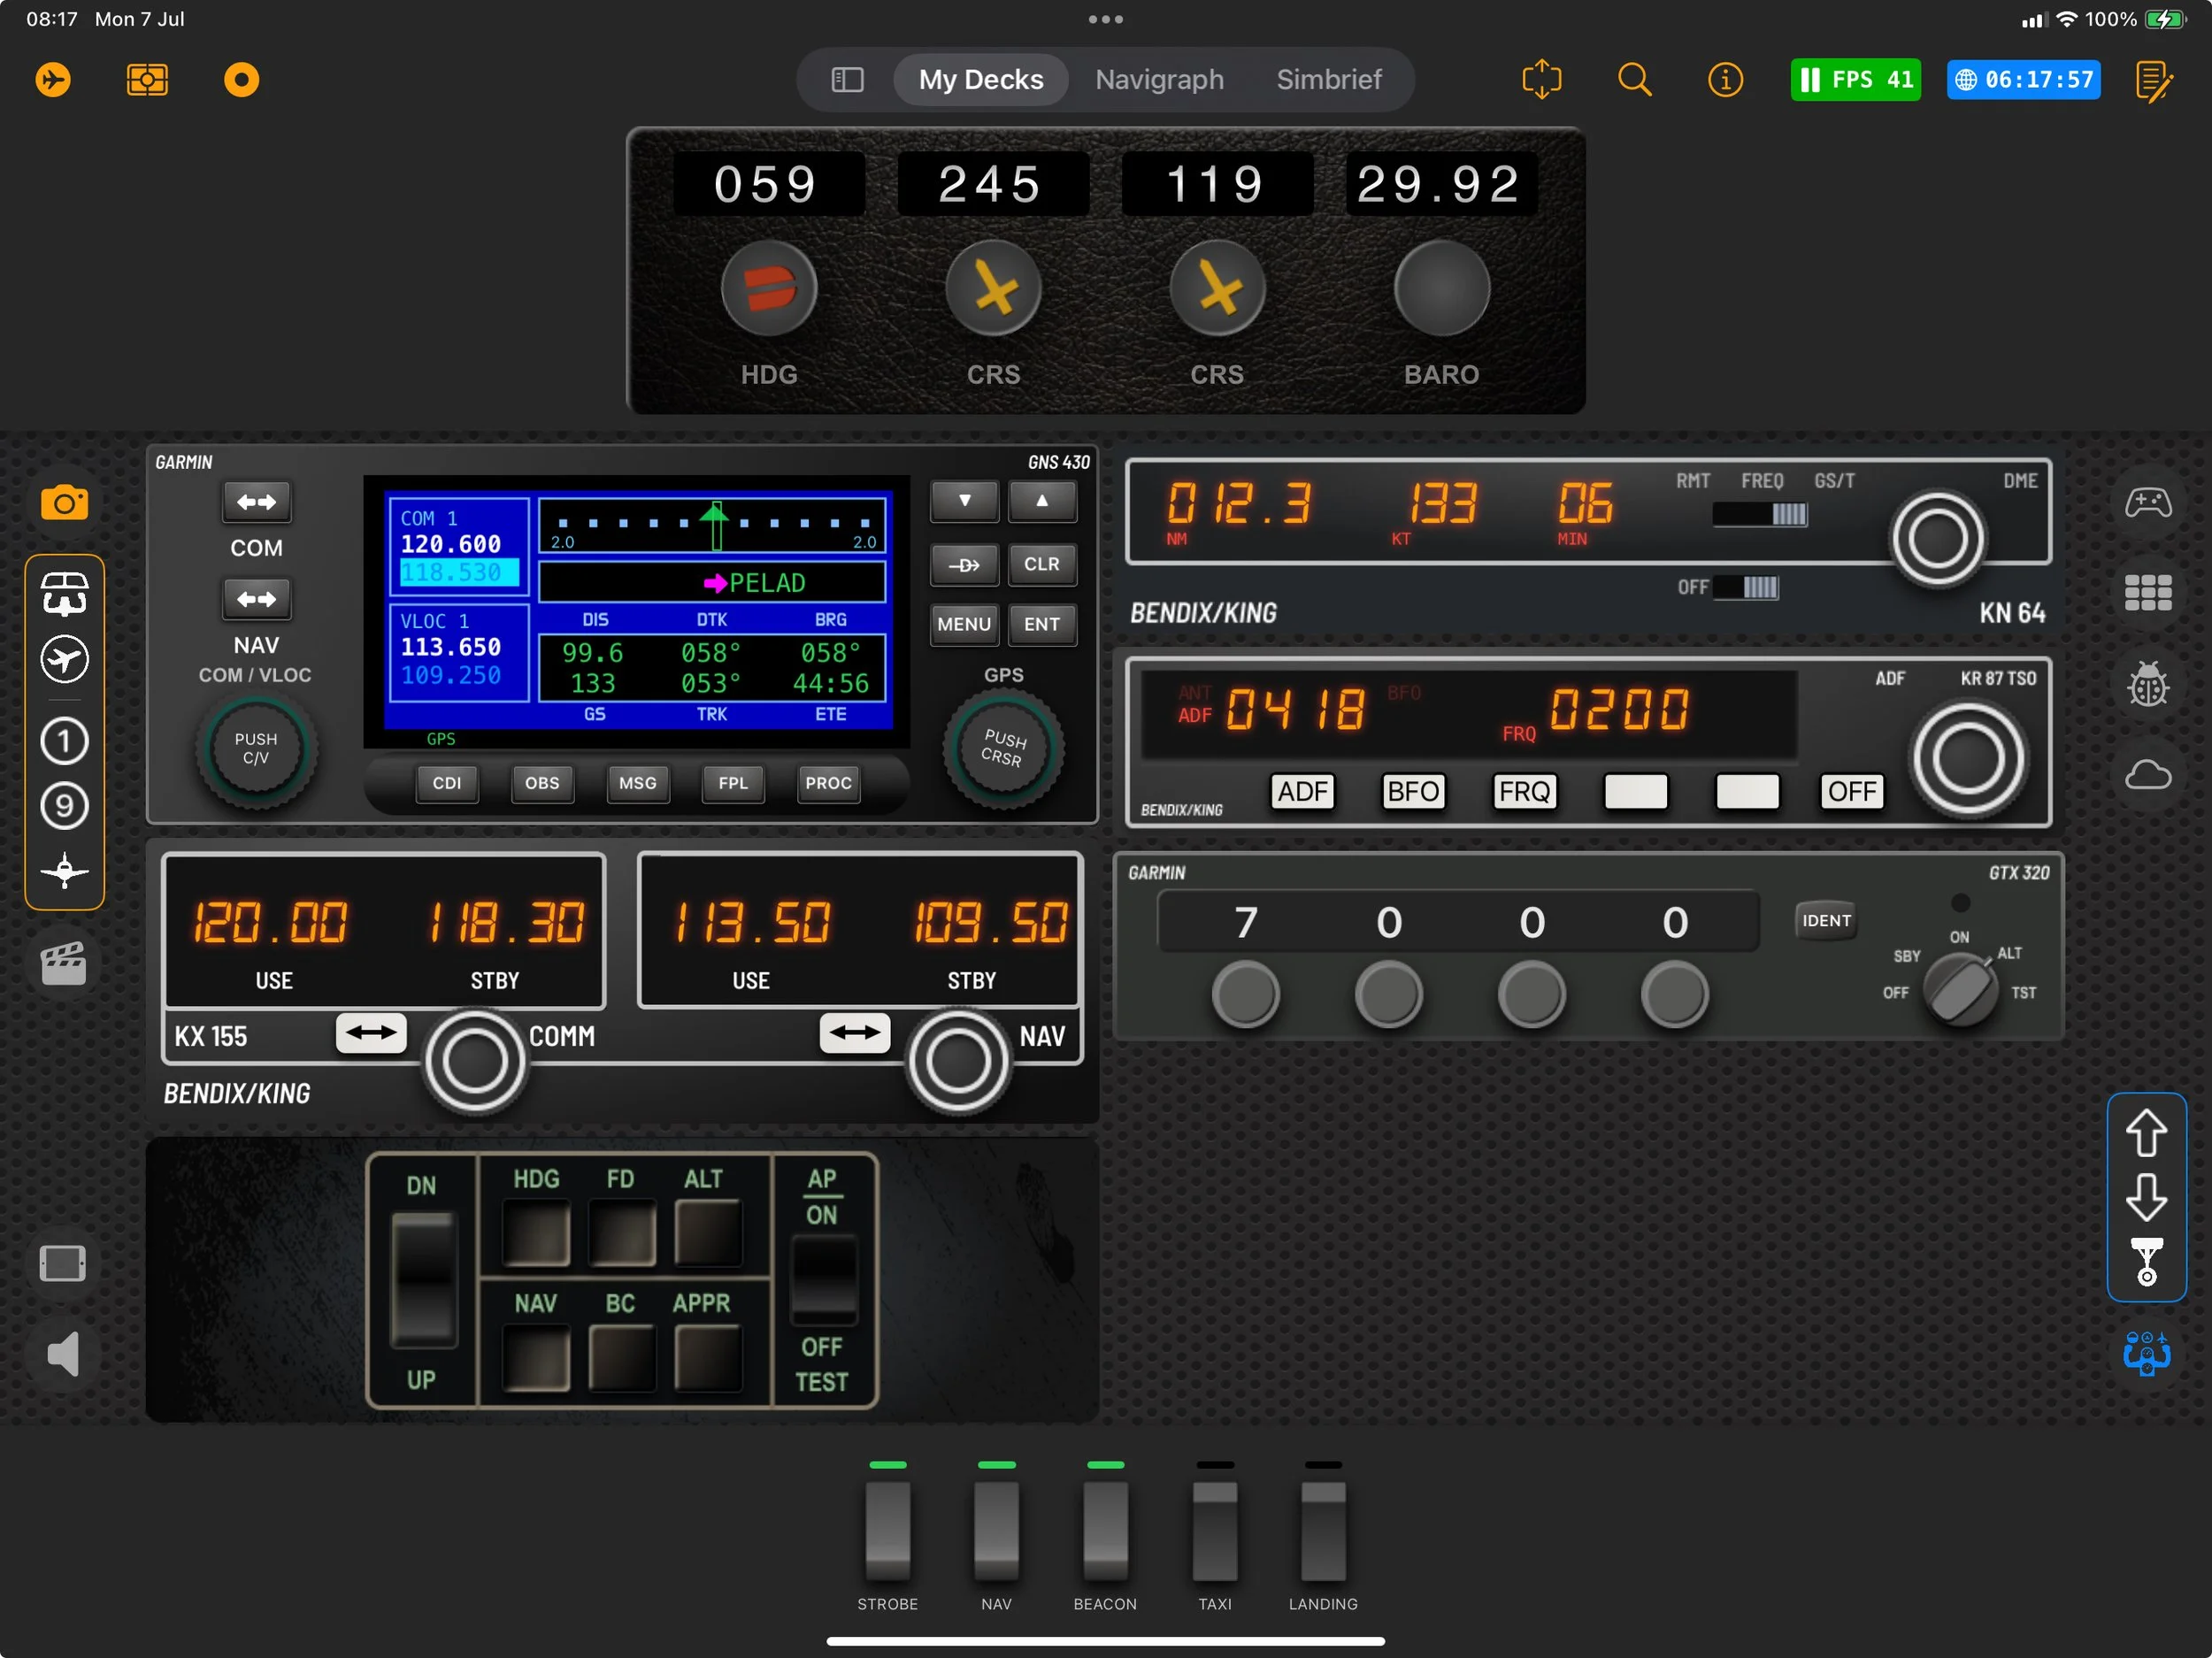This screenshot has width=2212, height=1658.
Task: Click the CDI softkey
Action: click(447, 783)
